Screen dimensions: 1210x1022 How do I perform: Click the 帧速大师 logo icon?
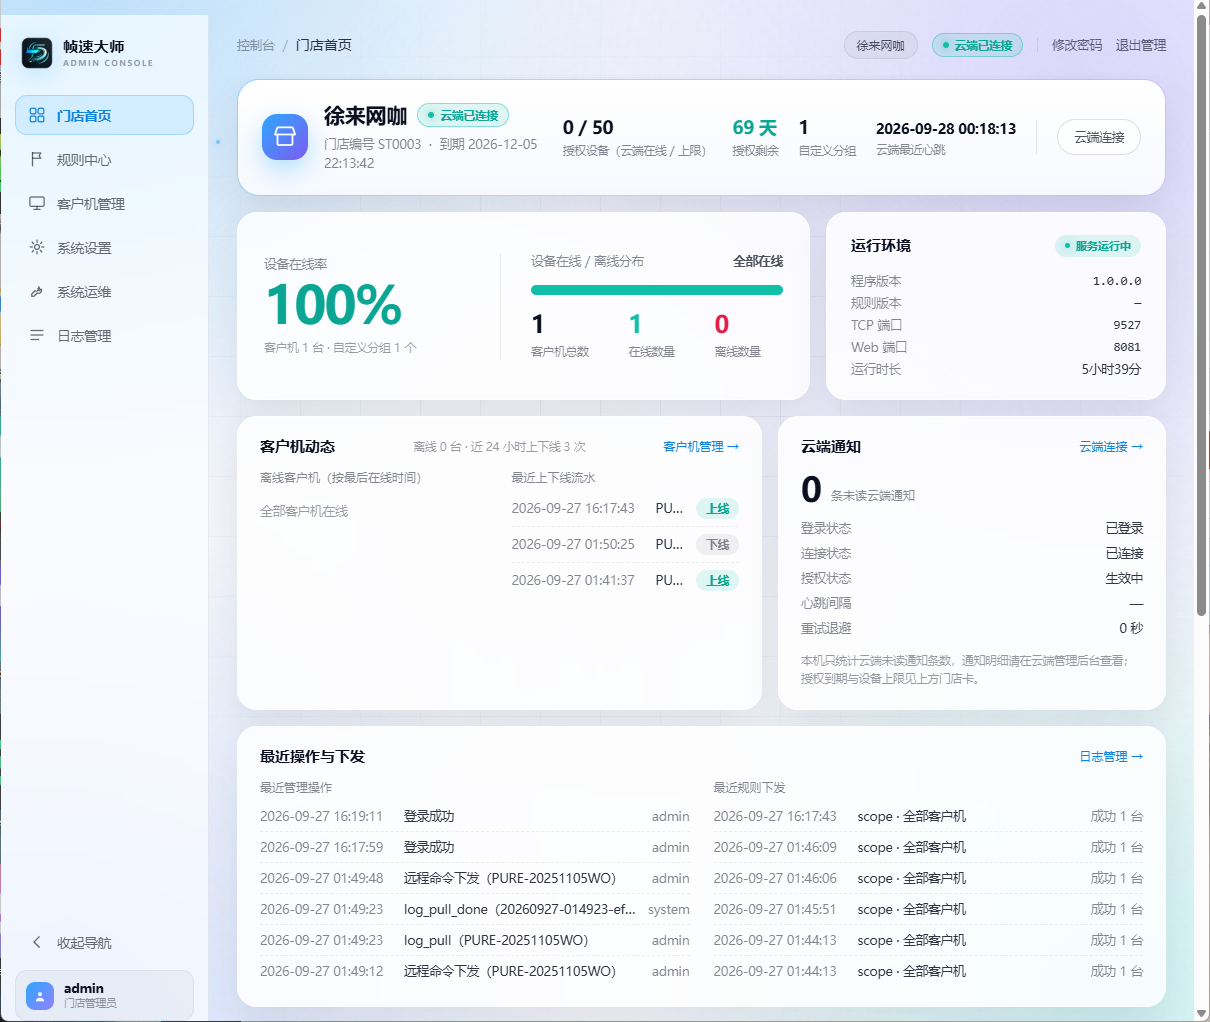pos(37,53)
